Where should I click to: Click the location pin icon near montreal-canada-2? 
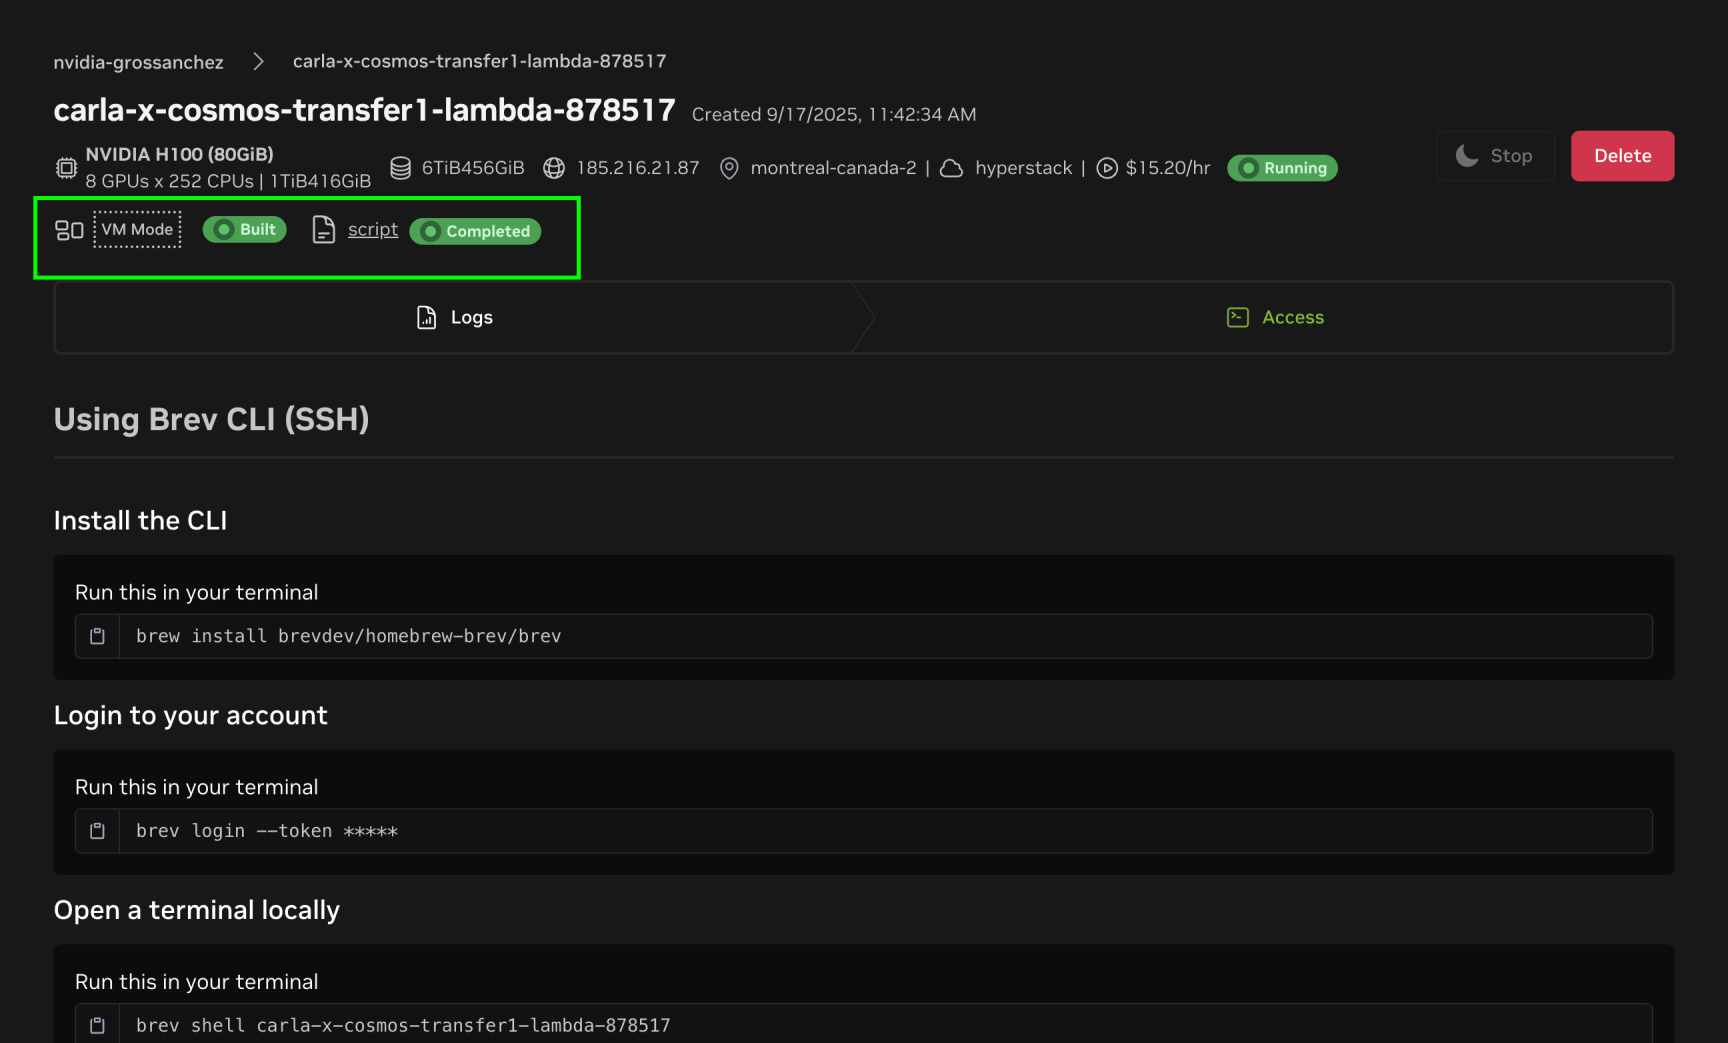(729, 168)
